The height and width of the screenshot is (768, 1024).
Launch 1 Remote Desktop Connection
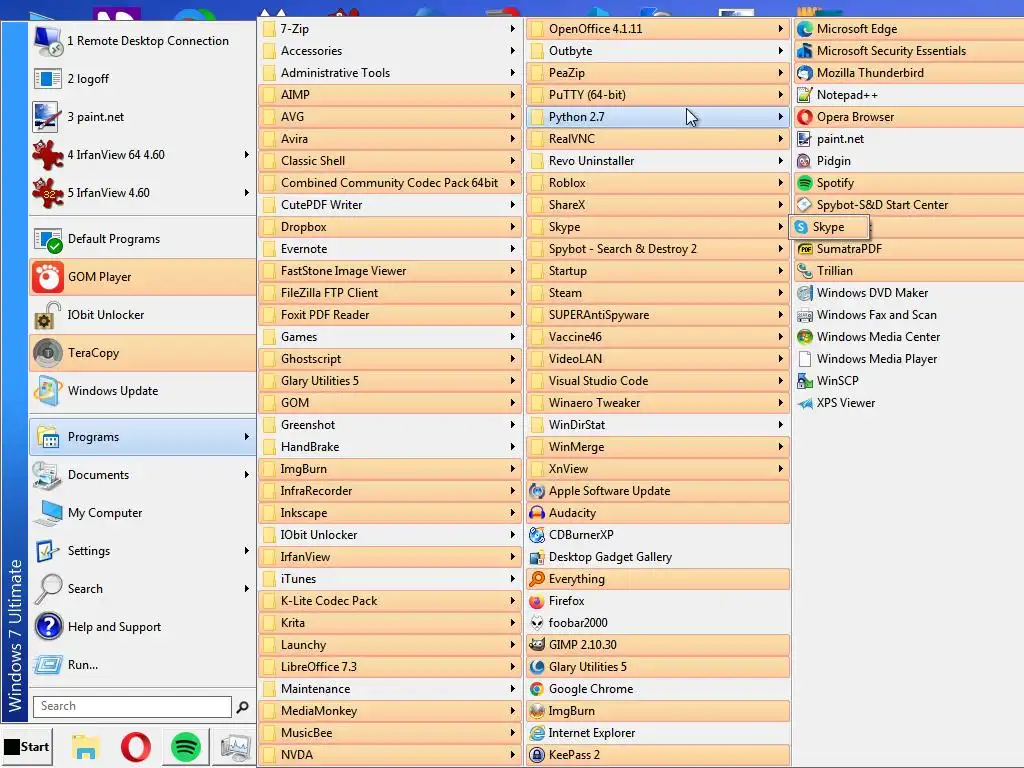(x=142, y=40)
